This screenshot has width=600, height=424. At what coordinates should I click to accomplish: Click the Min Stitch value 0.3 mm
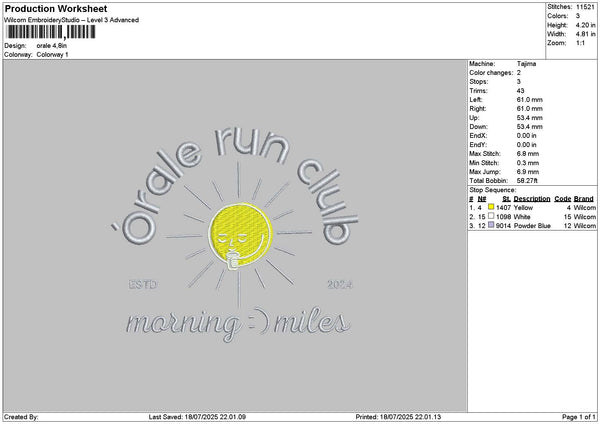coord(528,163)
